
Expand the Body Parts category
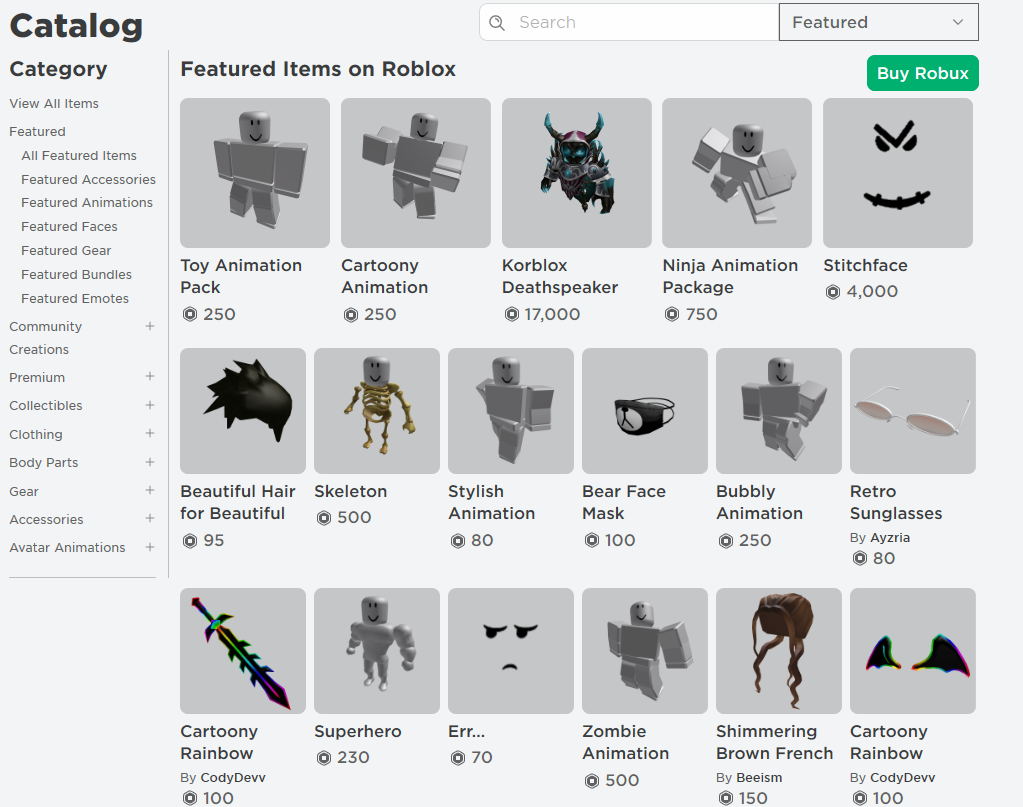(x=149, y=462)
